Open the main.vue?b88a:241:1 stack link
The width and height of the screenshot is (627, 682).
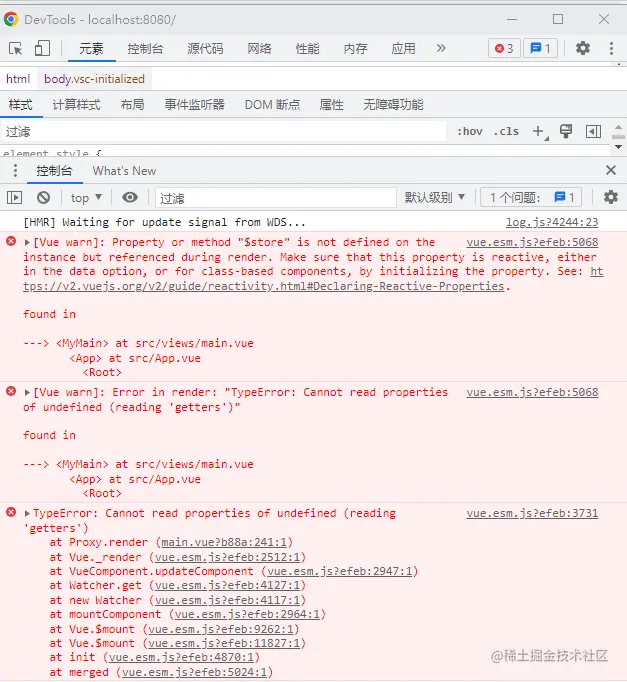tap(224, 542)
